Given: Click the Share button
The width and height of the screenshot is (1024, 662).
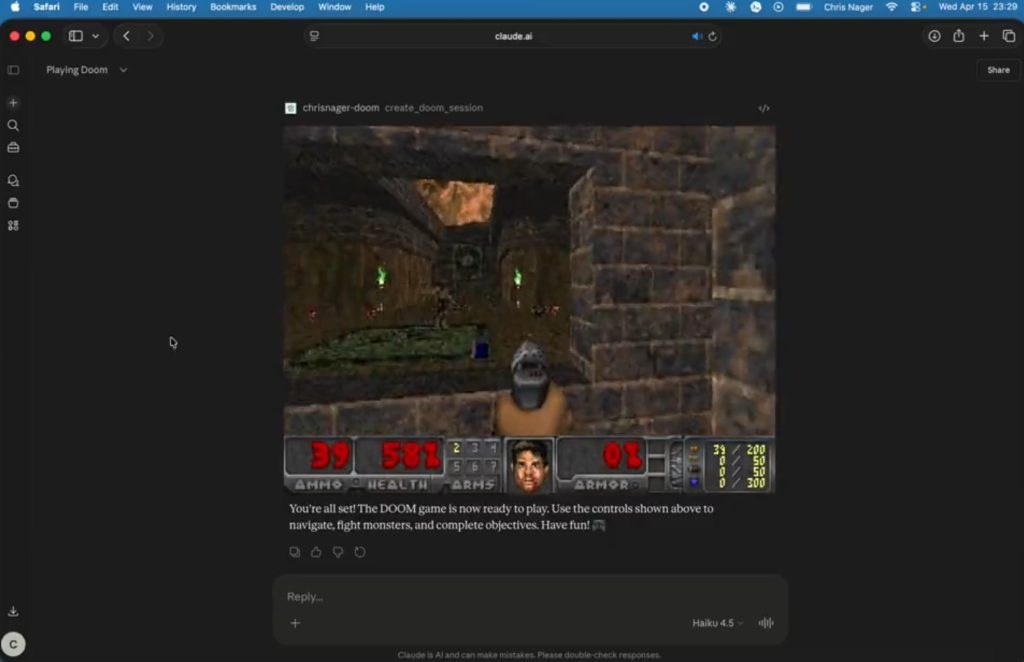Looking at the screenshot, I should 998,70.
